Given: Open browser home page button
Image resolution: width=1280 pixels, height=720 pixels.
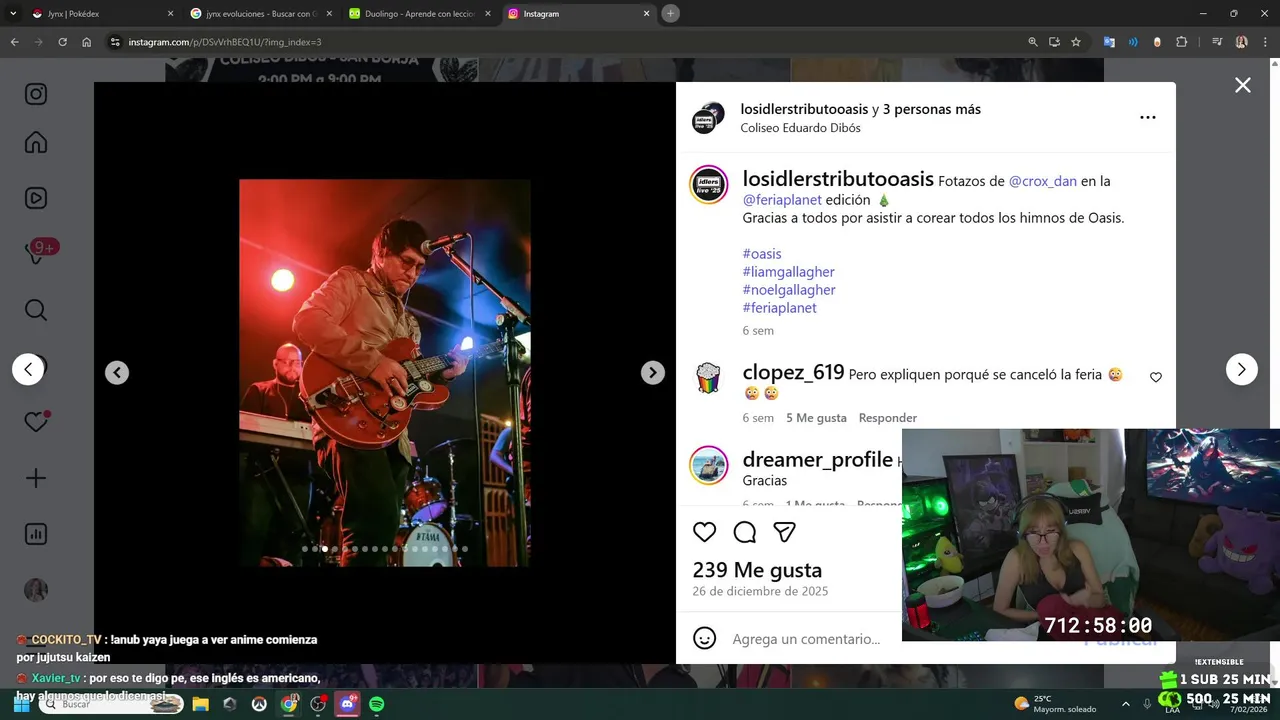Looking at the screenshot, I should pos(87,42).
